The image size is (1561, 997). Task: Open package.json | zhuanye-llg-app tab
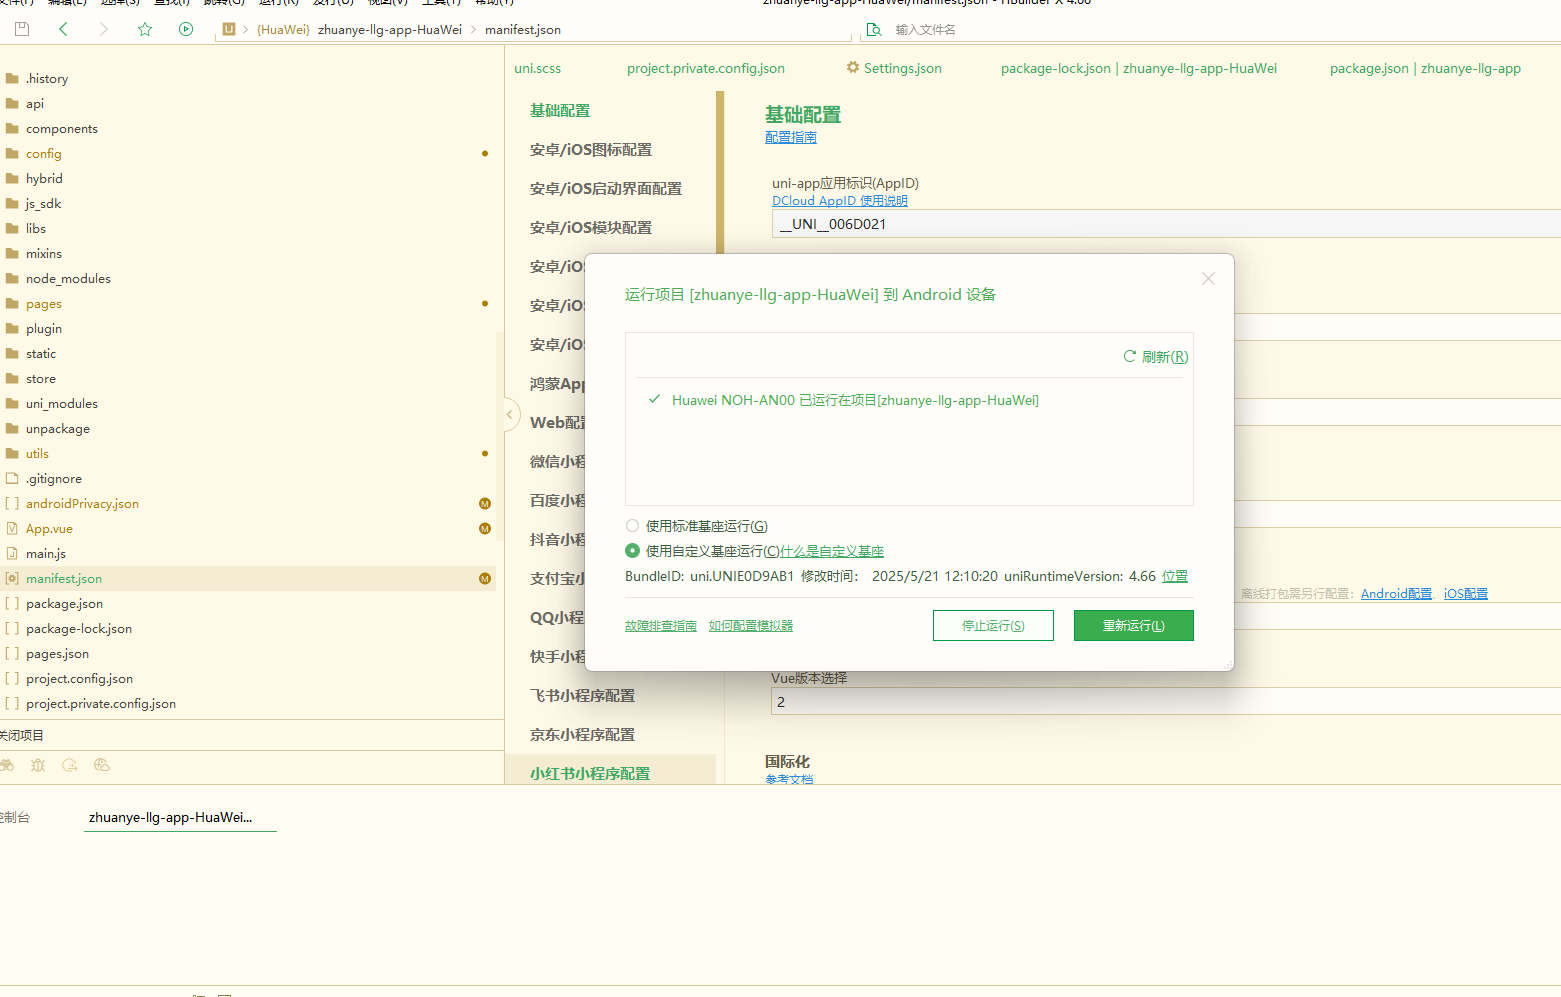tap(1425, 68)
